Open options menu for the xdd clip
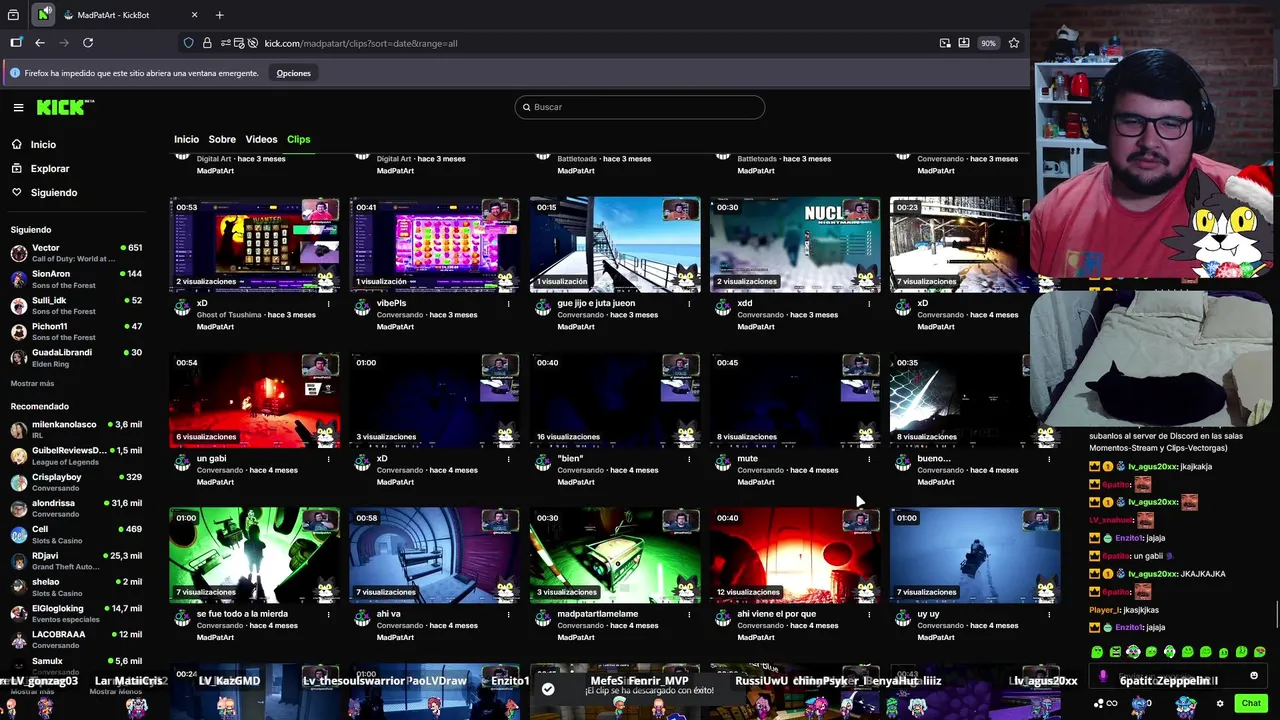This screenshot has height=720, width=1280. pyautogui.click(x=869, y=304)
